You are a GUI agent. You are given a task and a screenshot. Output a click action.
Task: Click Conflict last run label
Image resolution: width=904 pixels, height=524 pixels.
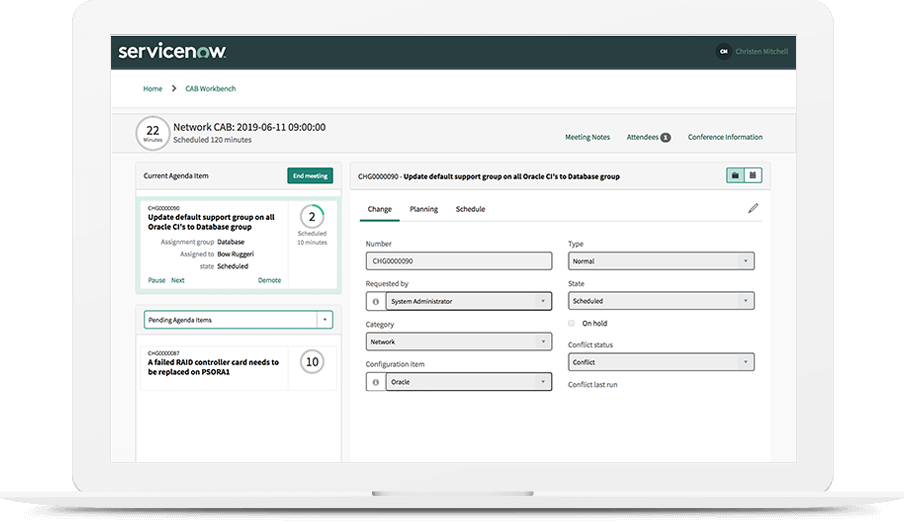coord(592,384)
